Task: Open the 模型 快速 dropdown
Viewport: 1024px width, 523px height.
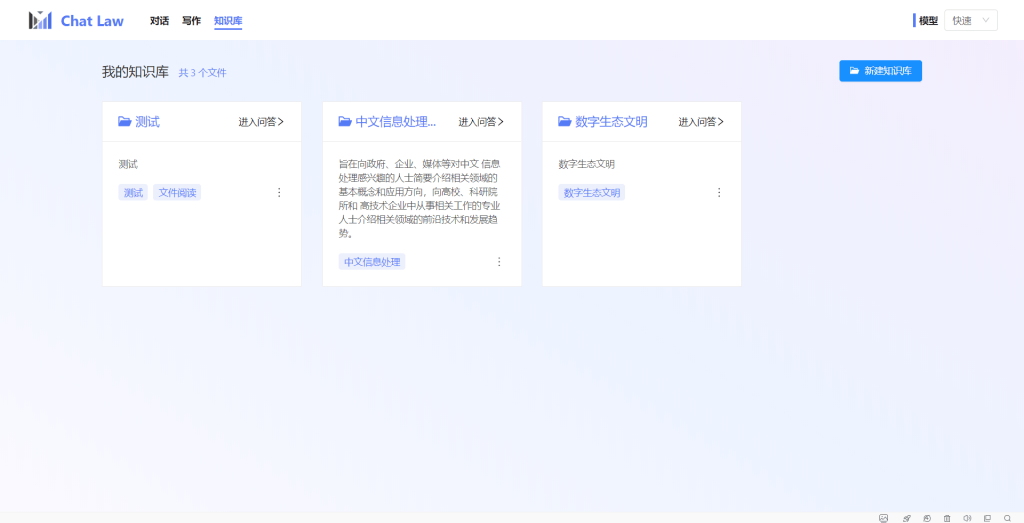Action: [970, 20]
